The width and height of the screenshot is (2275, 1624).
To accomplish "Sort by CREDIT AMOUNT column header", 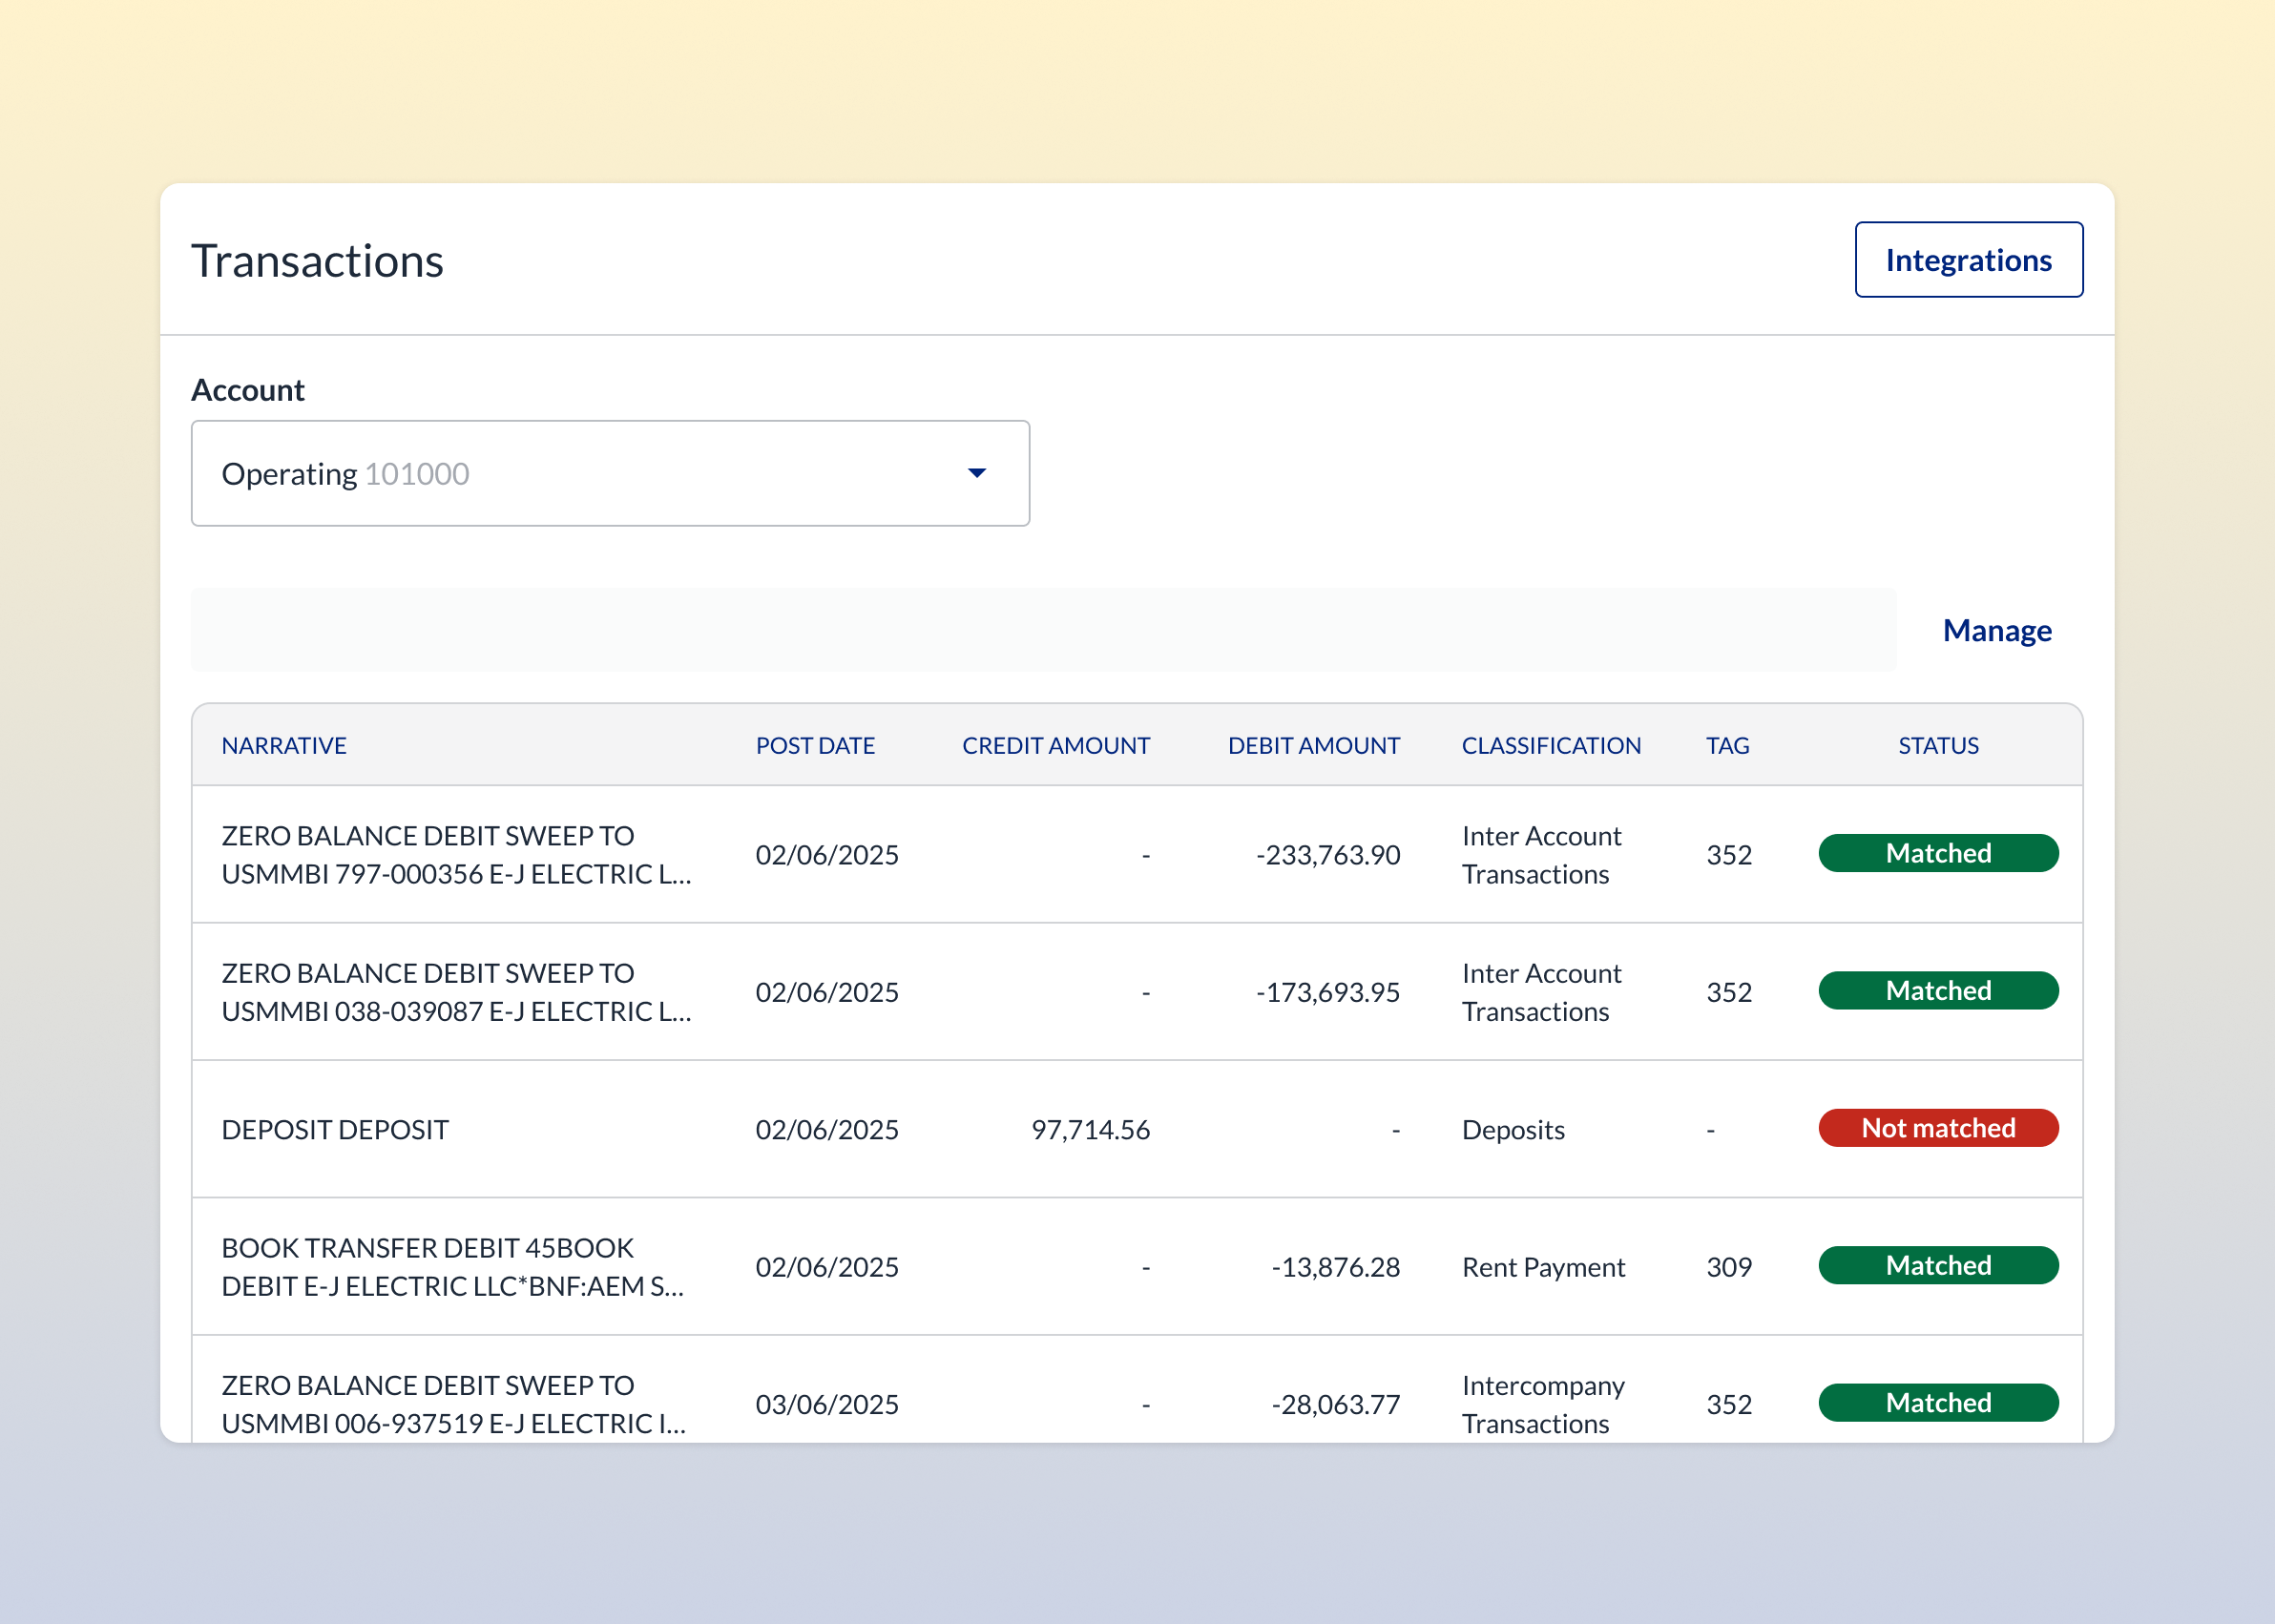I will tap(1055, 745).
